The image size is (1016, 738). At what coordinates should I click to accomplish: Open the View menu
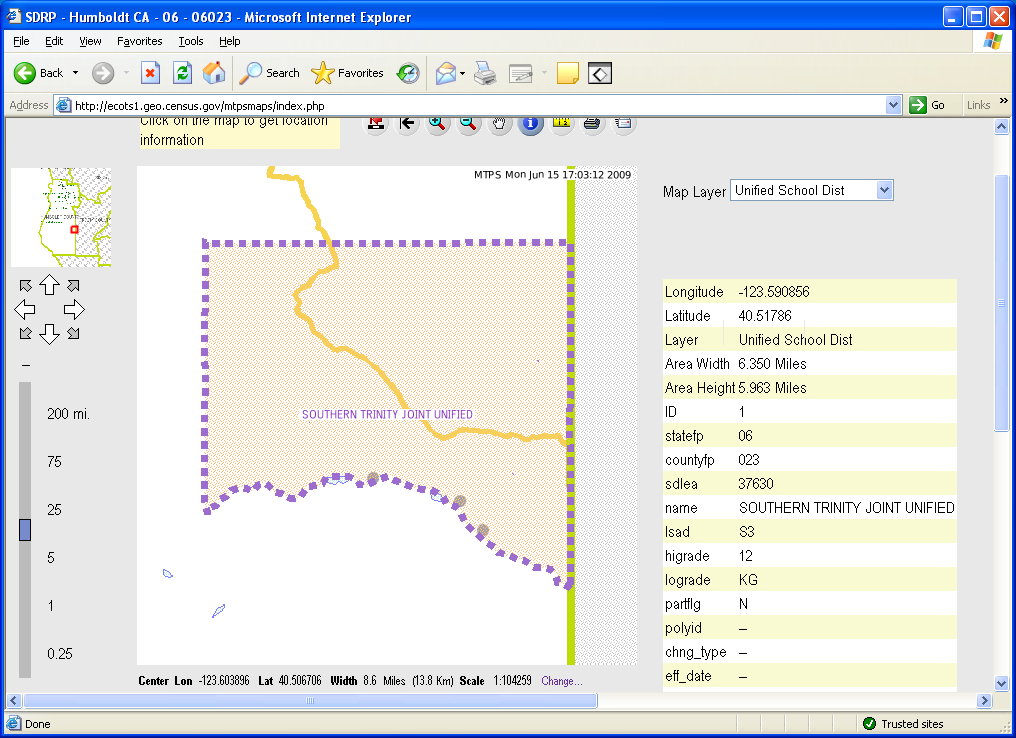tap(90, 41)
